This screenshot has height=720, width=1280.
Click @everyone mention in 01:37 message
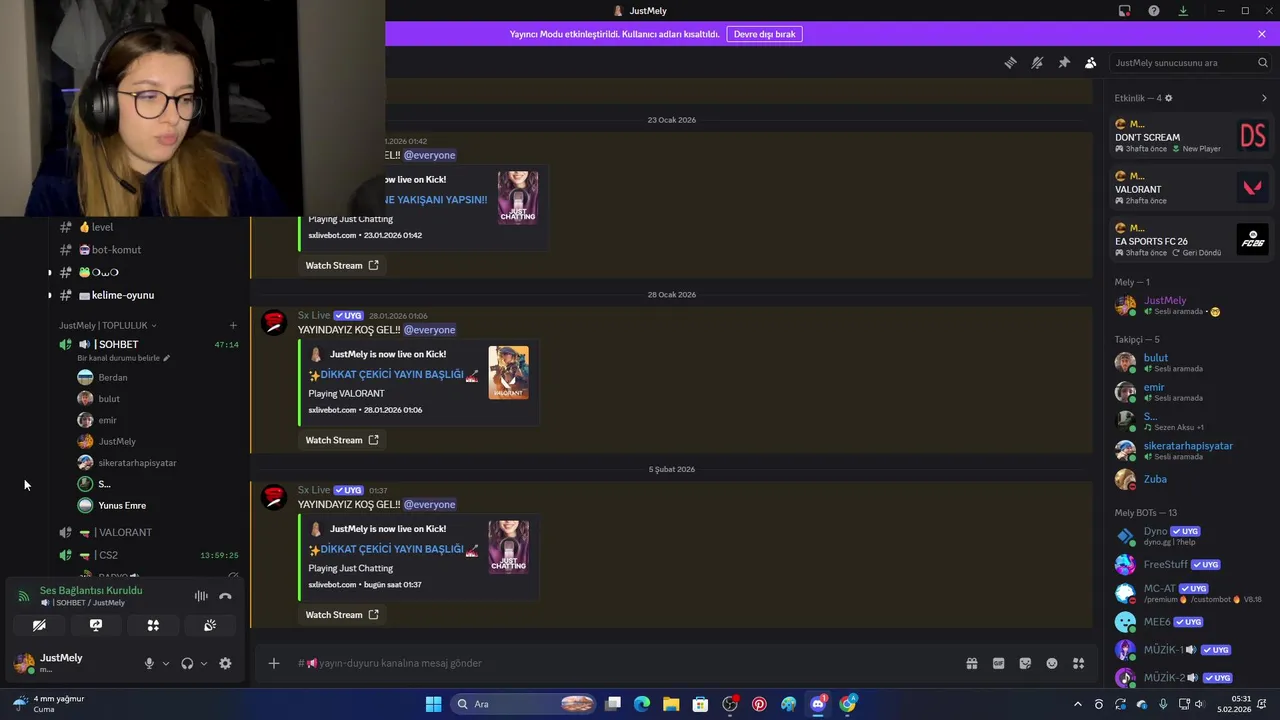tap(429, 504)
